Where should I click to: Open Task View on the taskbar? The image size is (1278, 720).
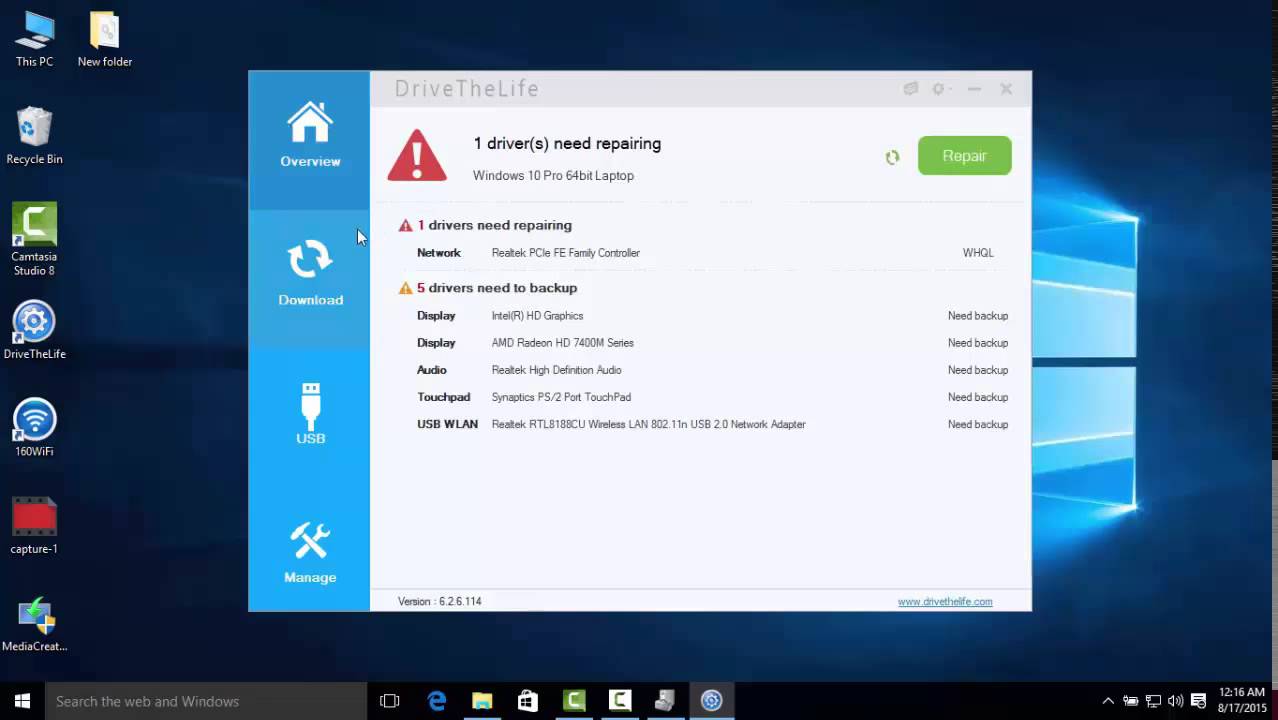pyautogui.click(x=390, y=701)
